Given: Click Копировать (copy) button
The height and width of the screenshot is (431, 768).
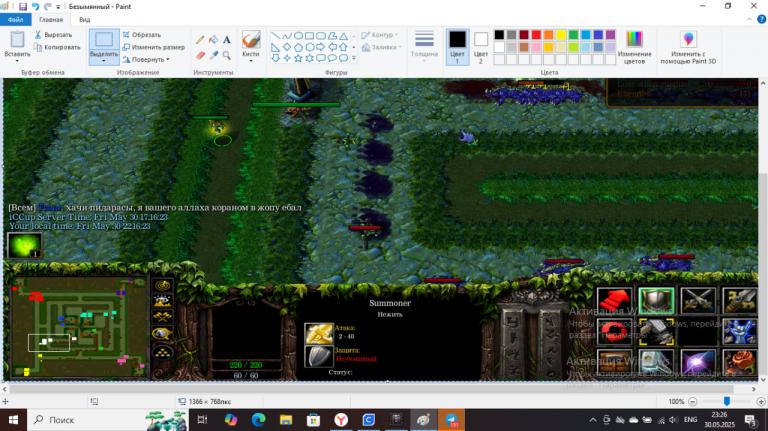Looking at the screenshot, I should [x=57, y=47].
